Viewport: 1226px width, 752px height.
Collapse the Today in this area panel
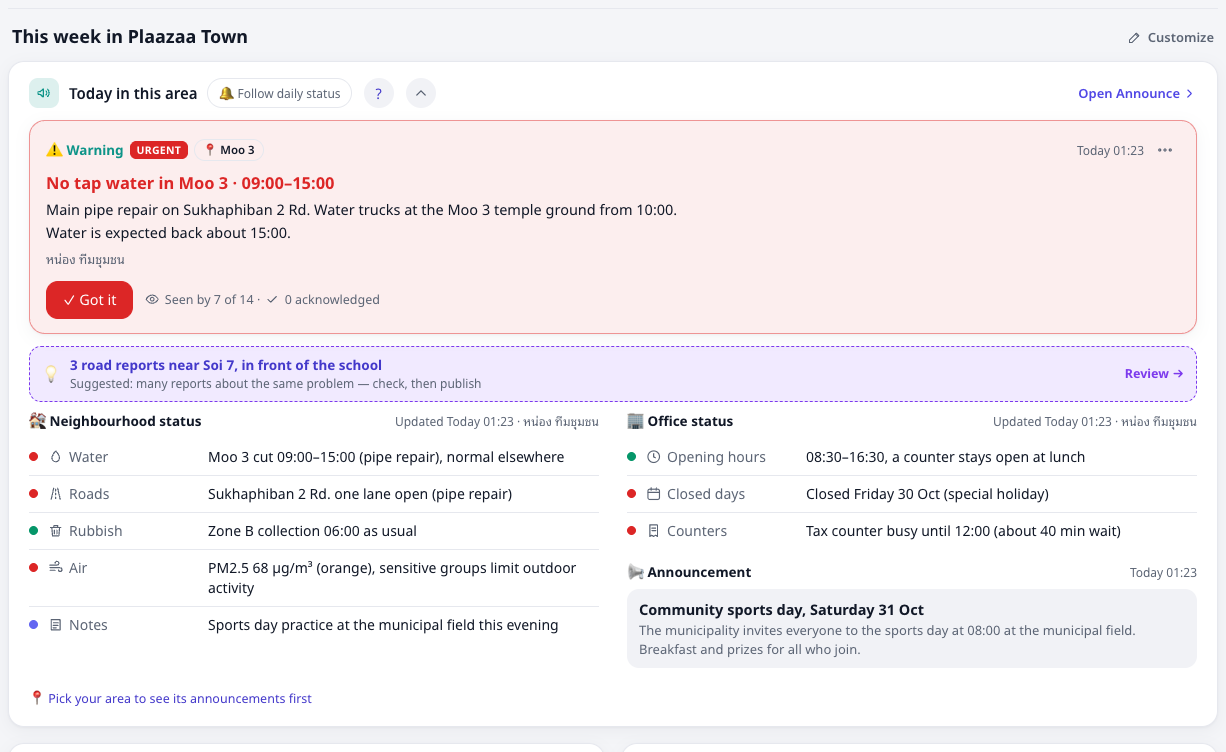[421, 93]
